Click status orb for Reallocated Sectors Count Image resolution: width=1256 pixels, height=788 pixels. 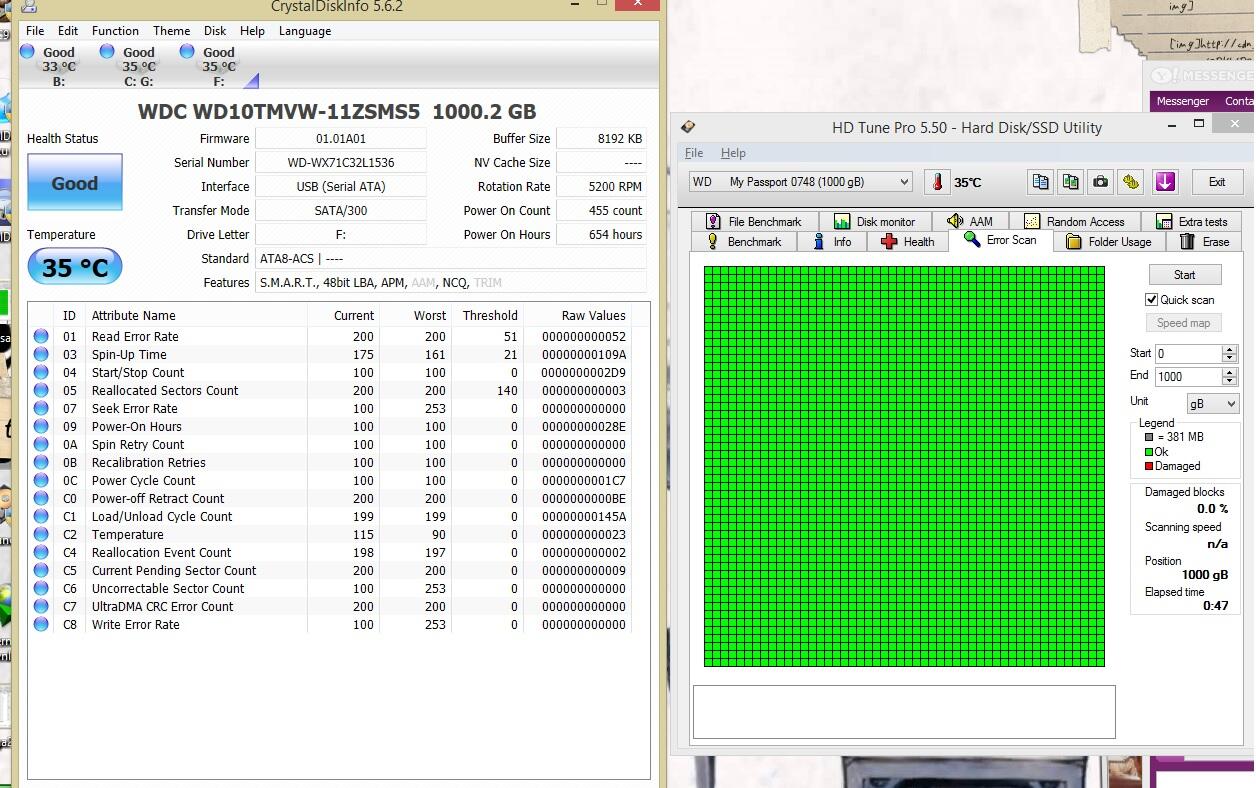(x=41, y=391)
